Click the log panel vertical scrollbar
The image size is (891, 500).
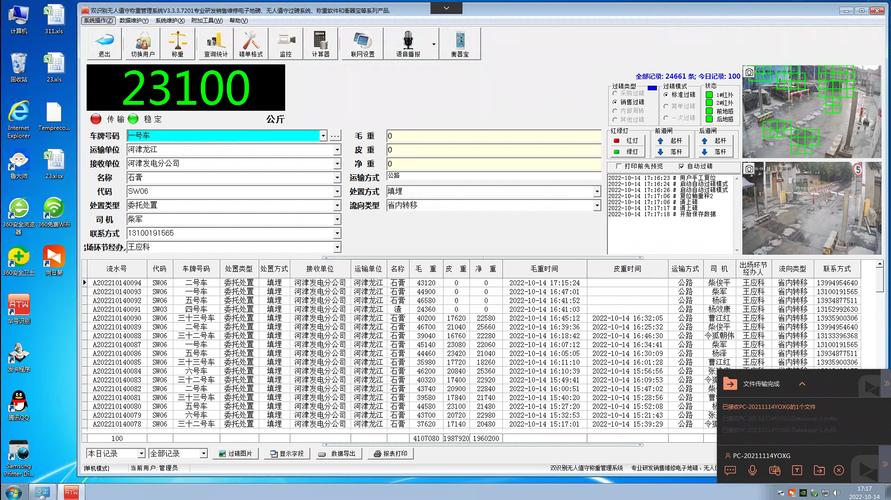pyautogui.click(x=737, y=213)
